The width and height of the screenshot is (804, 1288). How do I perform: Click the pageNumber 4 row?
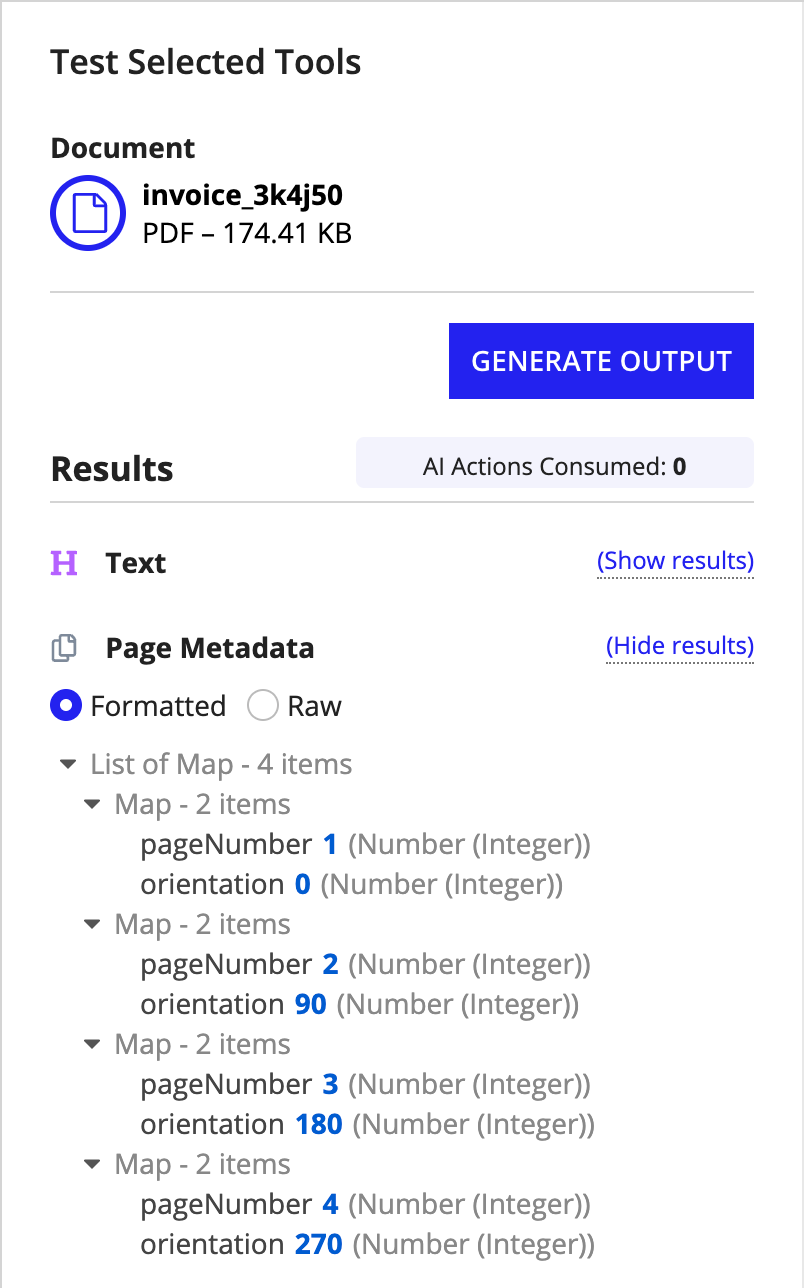366,1205
